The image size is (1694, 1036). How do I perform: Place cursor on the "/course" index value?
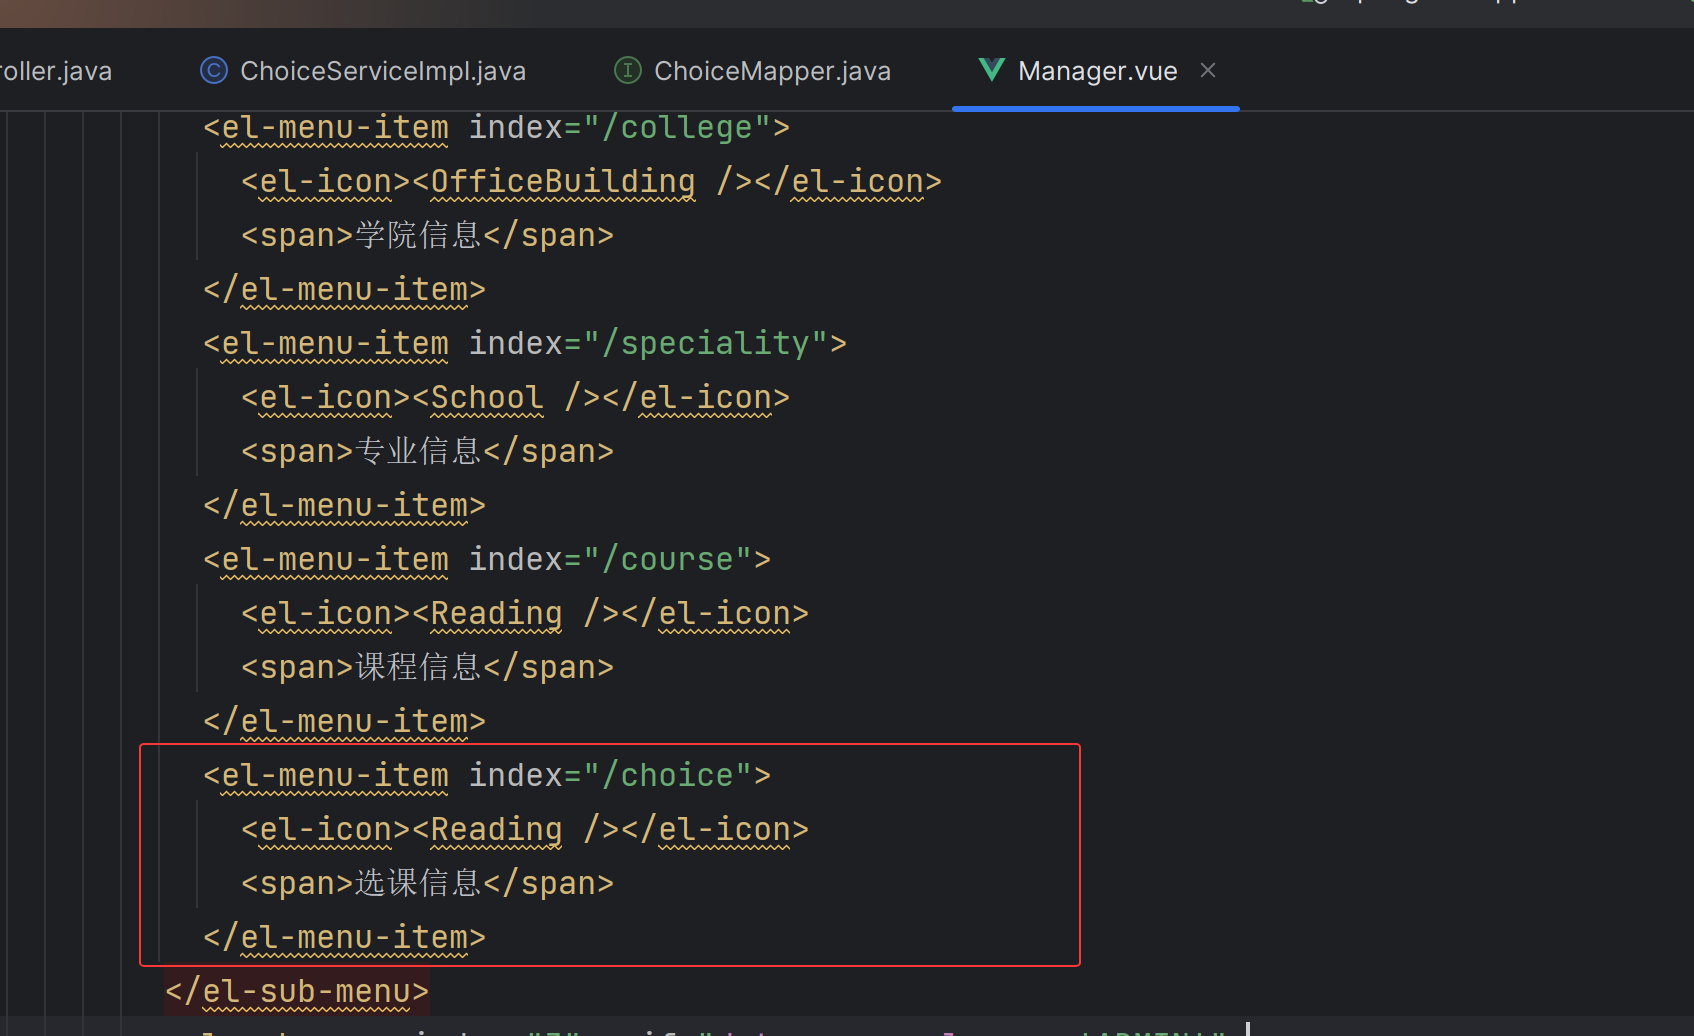(x=677, y=560)
